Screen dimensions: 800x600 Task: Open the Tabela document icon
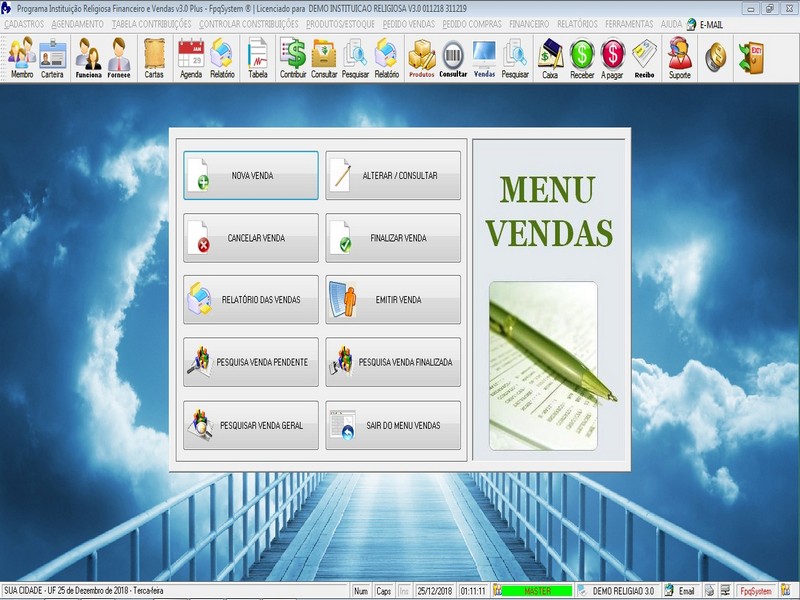click(x=258, y=58)
